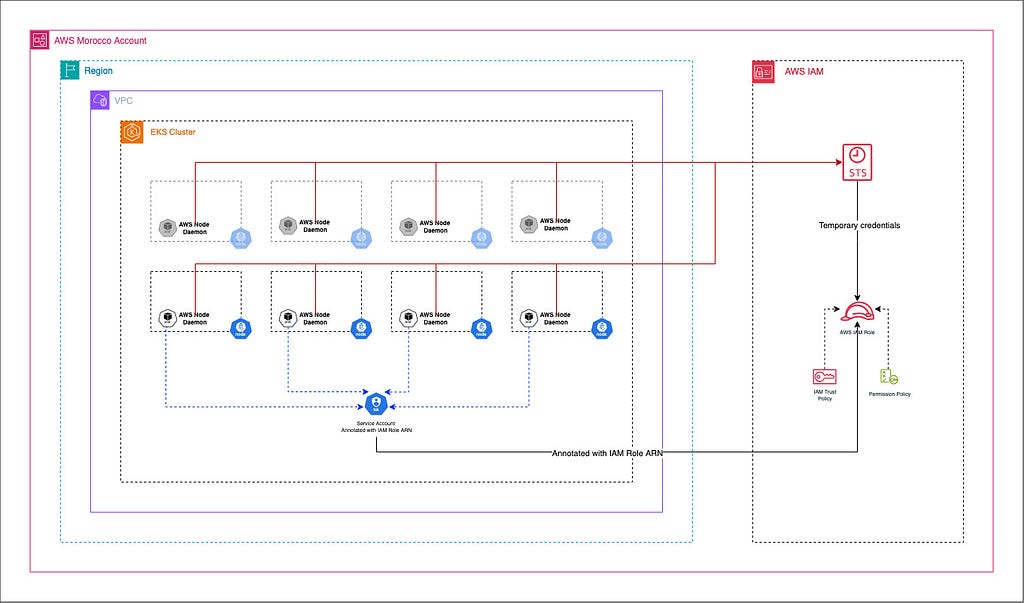Select the Region flag icon
The height and width of the screenshot is (603, 1024).
[x=70, y=70]
